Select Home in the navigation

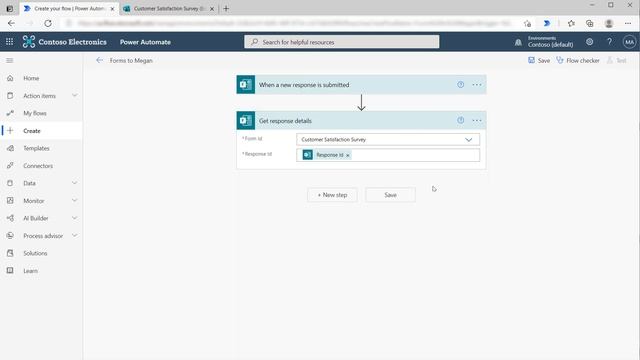pos(31,78)
